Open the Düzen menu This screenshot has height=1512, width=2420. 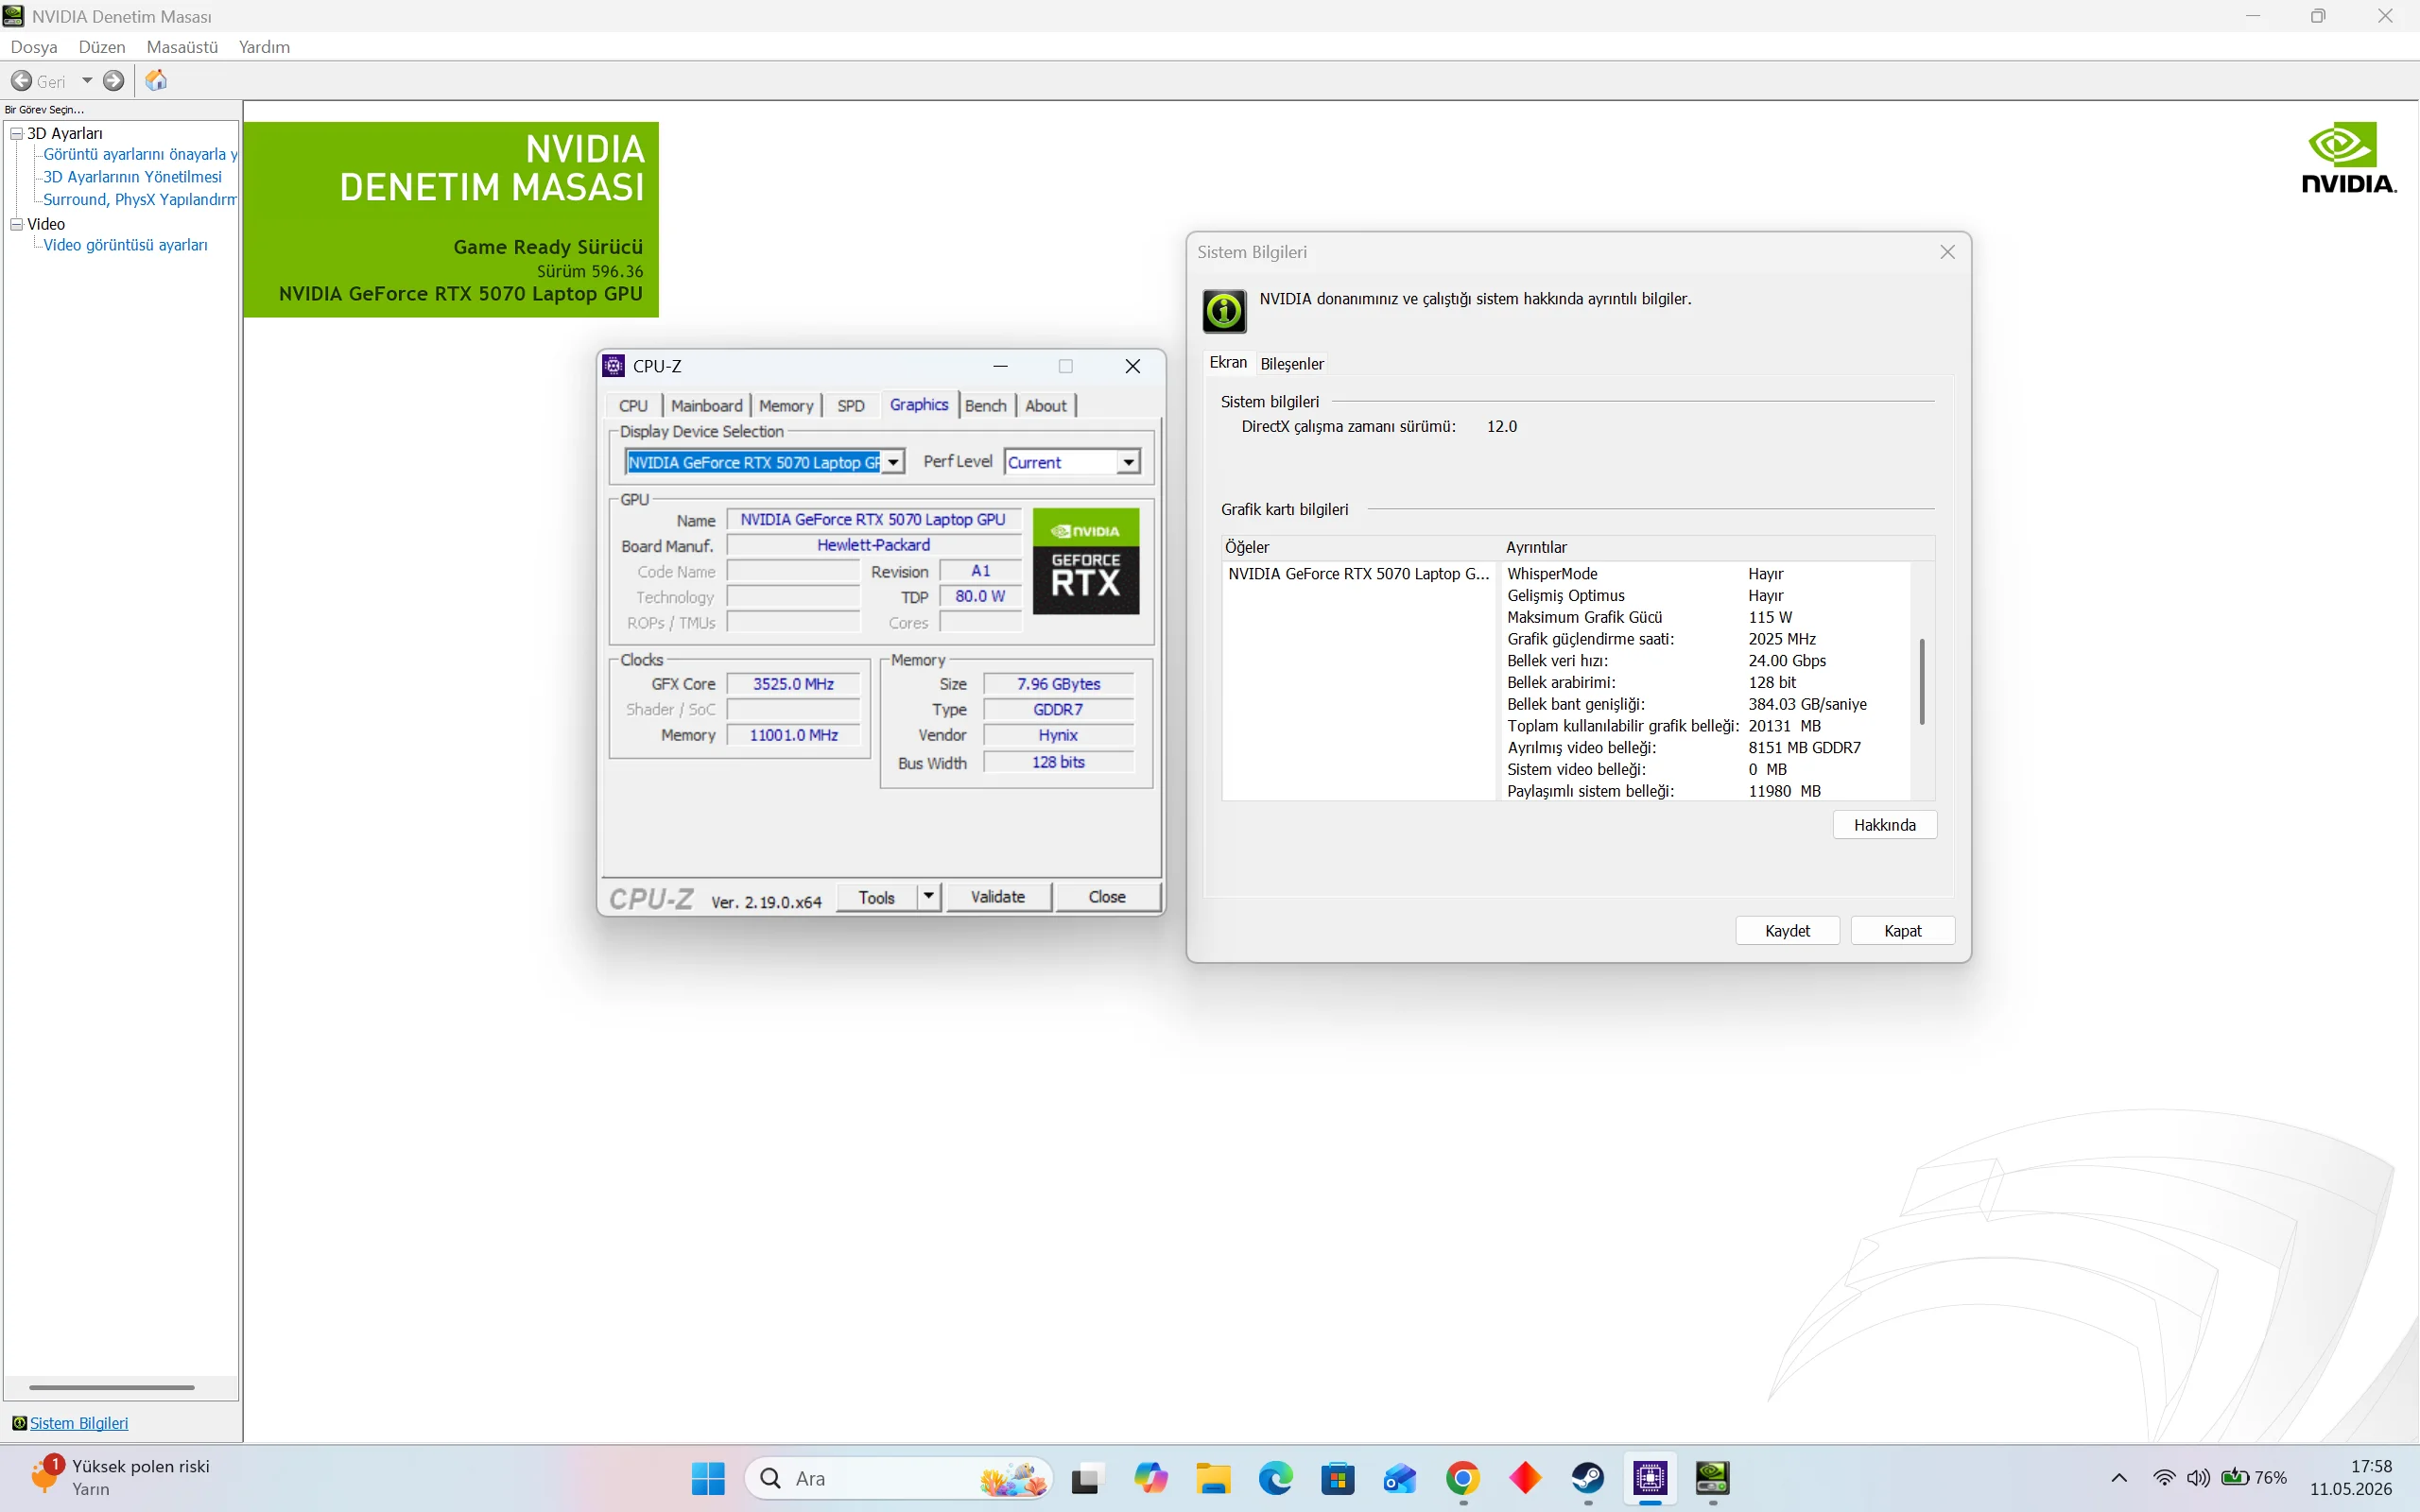[x=102, y=47]
